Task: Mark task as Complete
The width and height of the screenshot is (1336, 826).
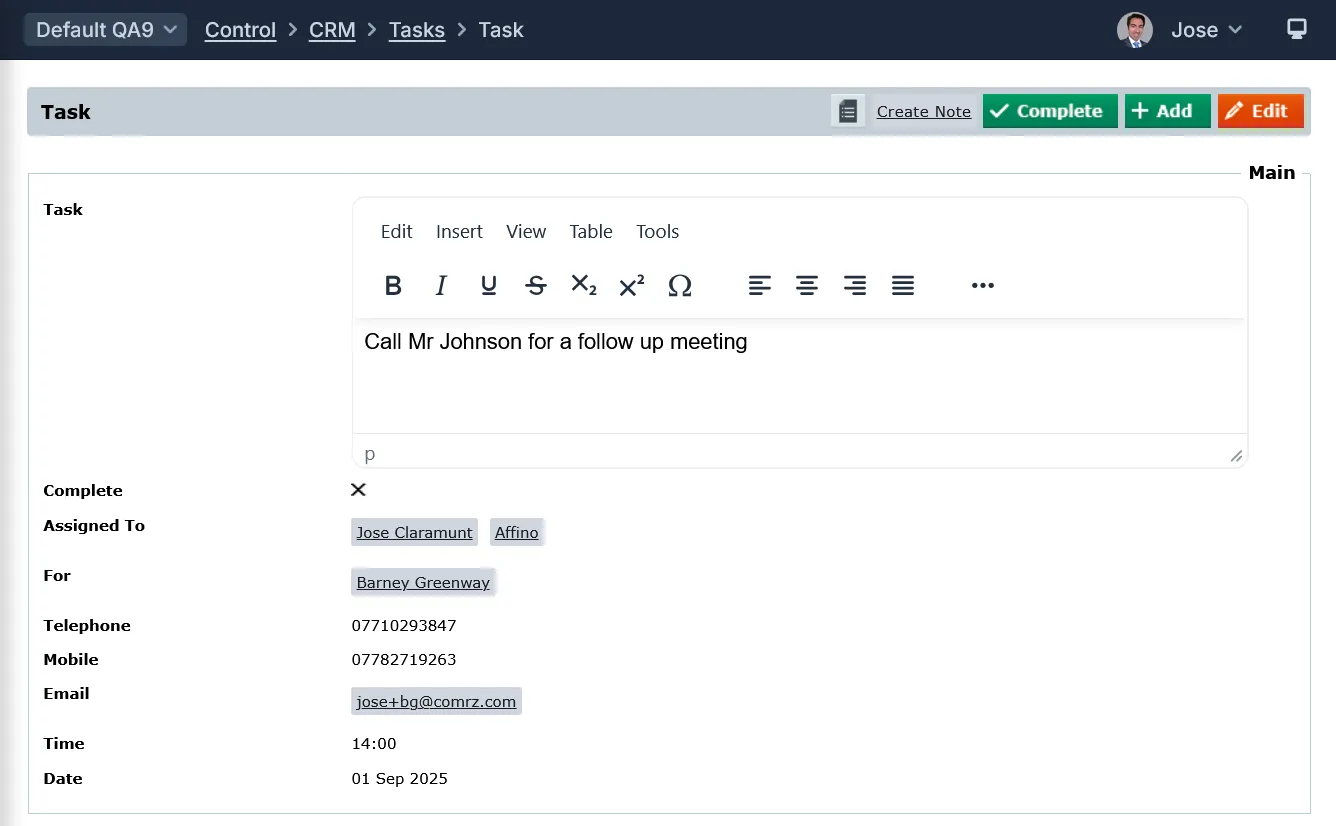Action: coord(1049,111)
